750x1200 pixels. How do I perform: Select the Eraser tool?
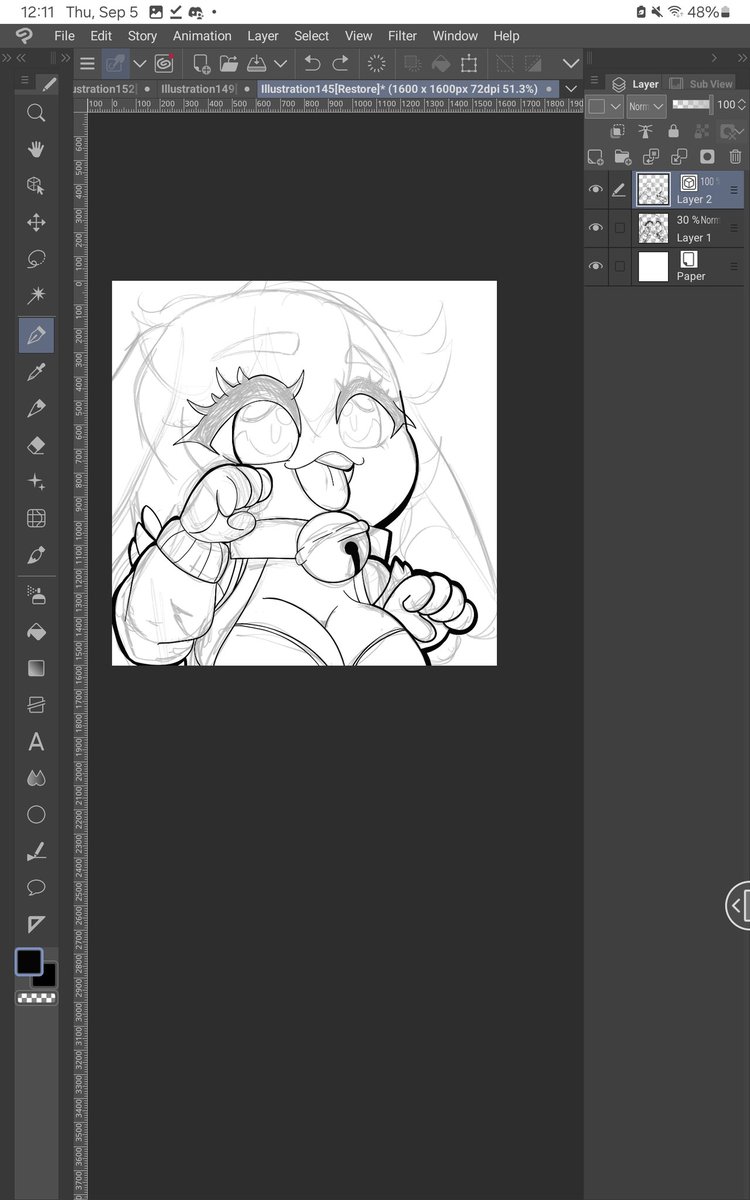pyautogui.click(x=36, y=445)
